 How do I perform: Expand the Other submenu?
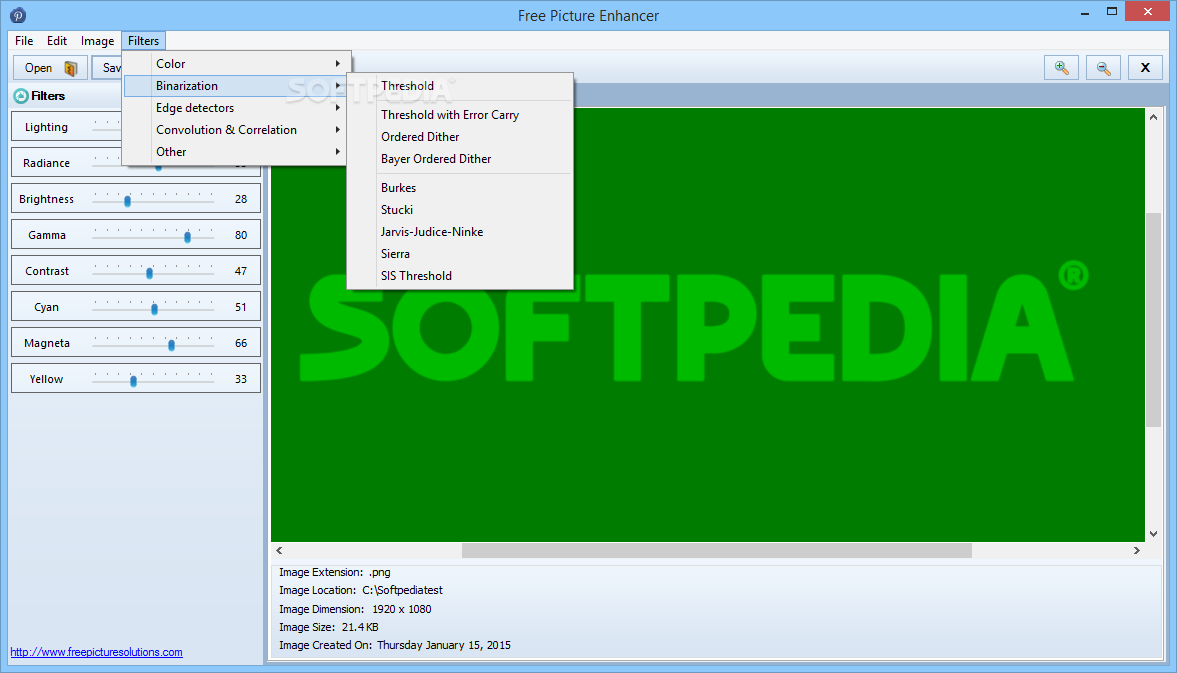pyautogui.click(x=234, y=152)
